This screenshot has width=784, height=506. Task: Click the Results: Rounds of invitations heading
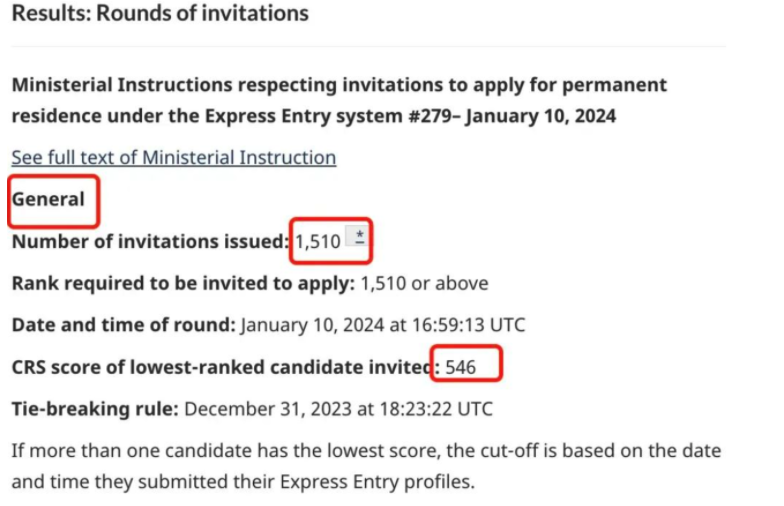[x=160, y=14]
